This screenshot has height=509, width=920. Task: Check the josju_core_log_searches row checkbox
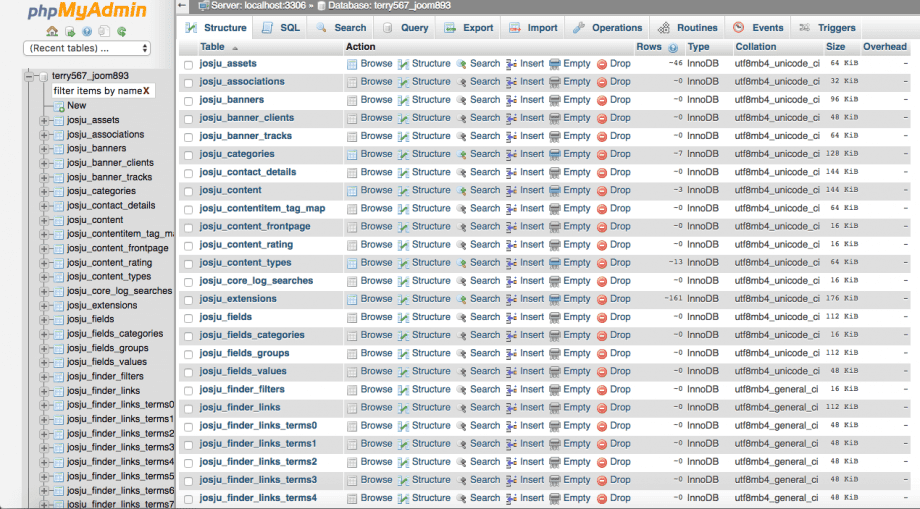pos(188,283)
